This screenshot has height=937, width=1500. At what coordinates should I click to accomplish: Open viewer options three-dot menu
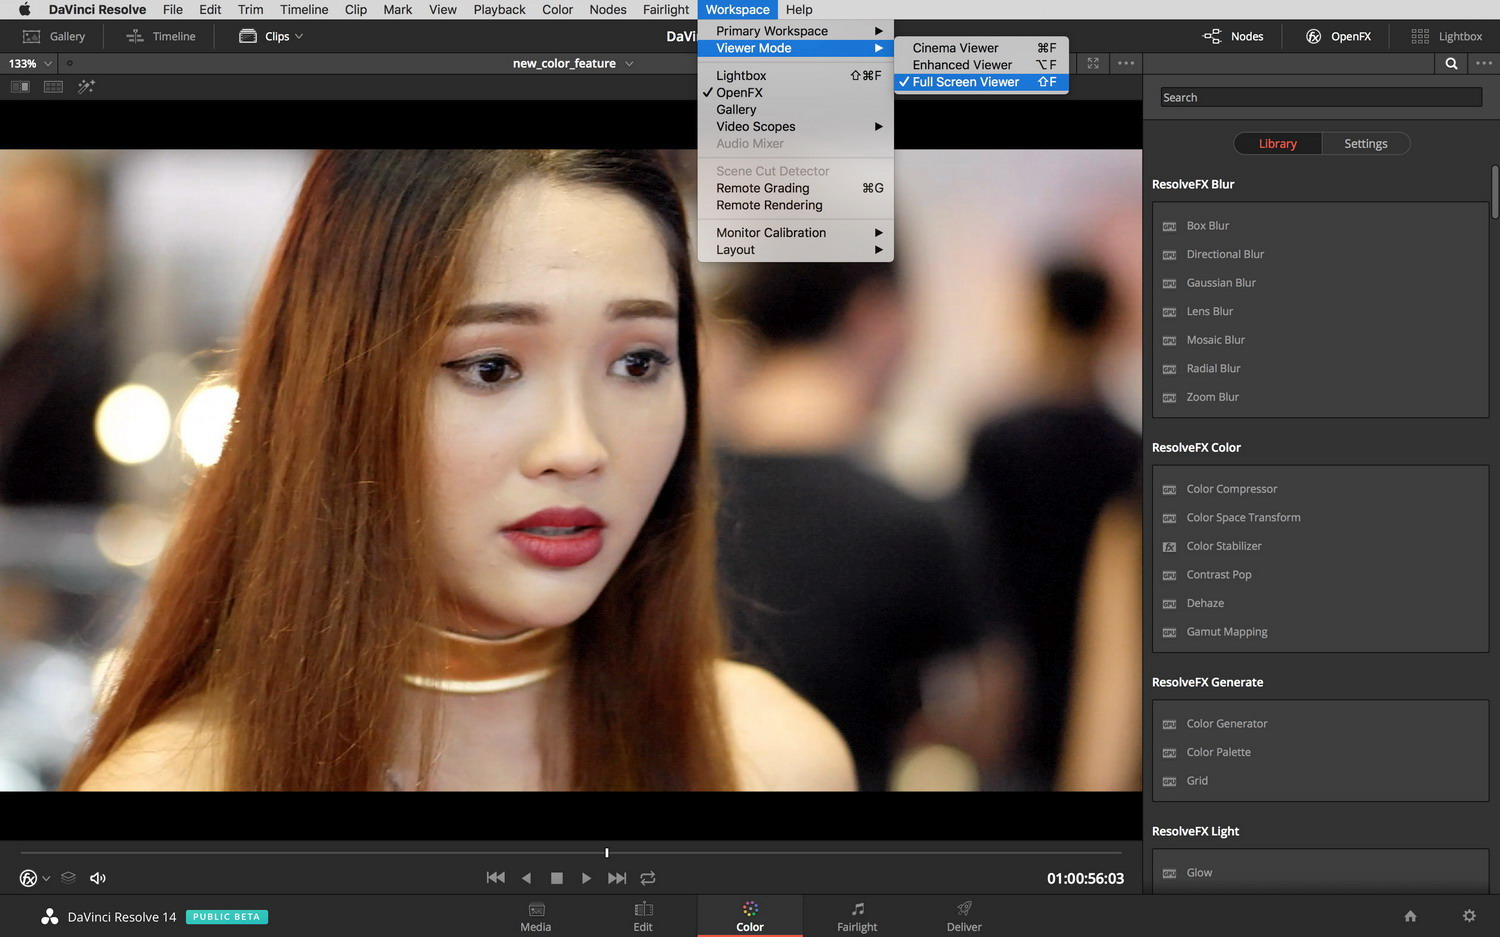[x=1126, y=63]
